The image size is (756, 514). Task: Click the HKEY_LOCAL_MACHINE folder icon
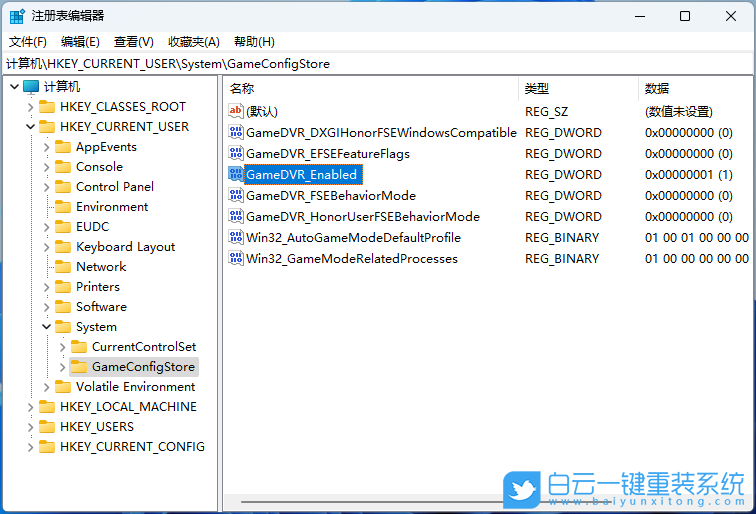pos(47,407)
